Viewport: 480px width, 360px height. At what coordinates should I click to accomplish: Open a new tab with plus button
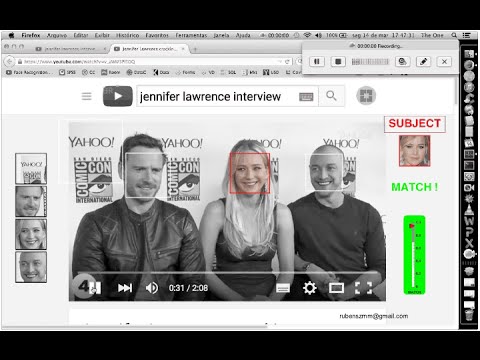pos(195,49)
